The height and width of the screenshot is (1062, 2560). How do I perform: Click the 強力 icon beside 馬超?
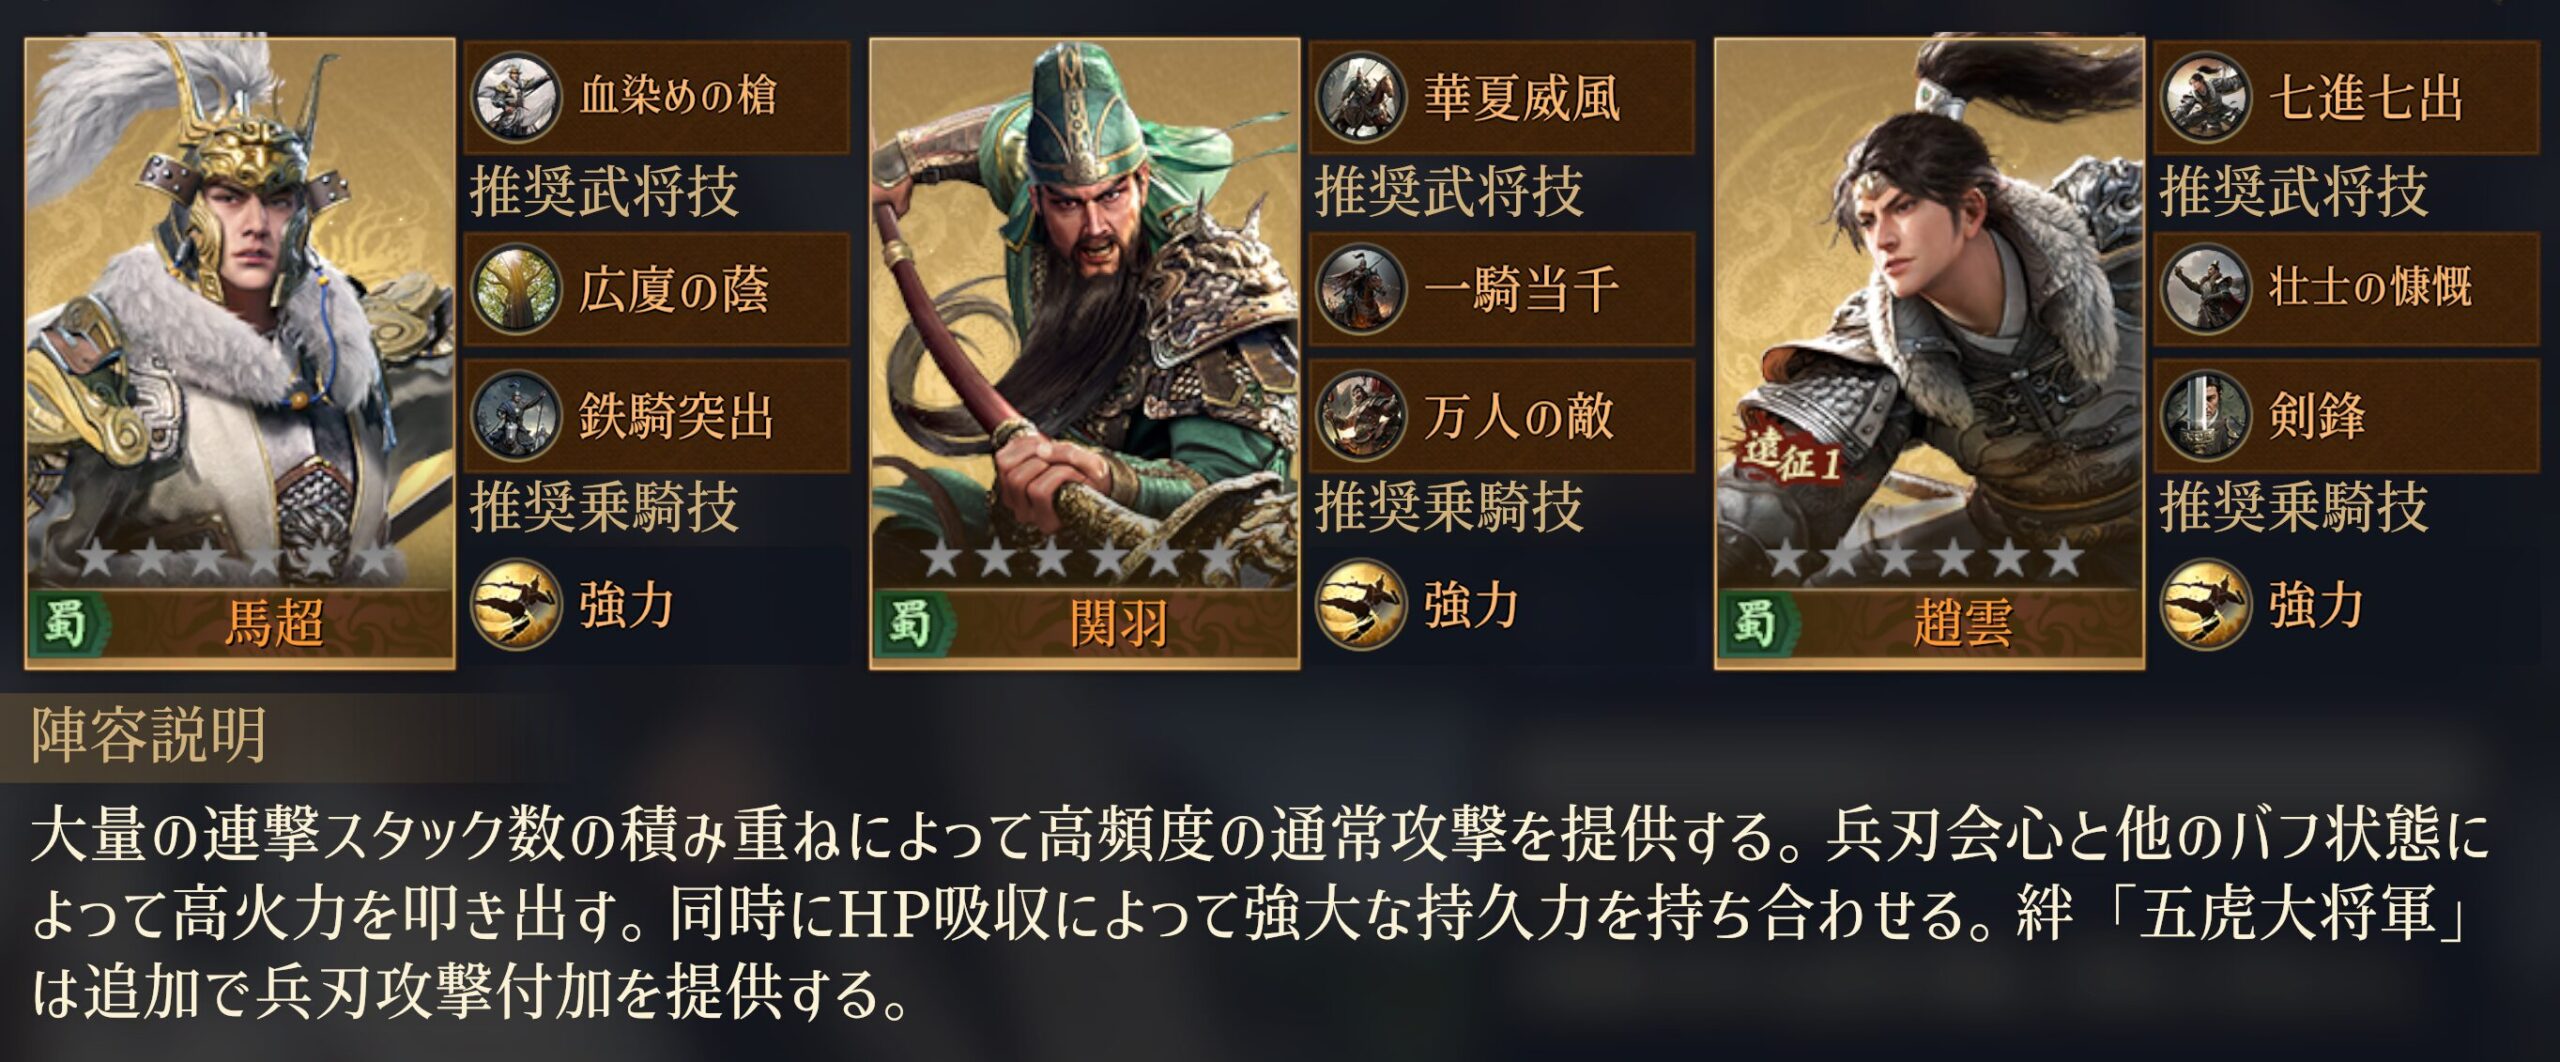coord(515,604)
